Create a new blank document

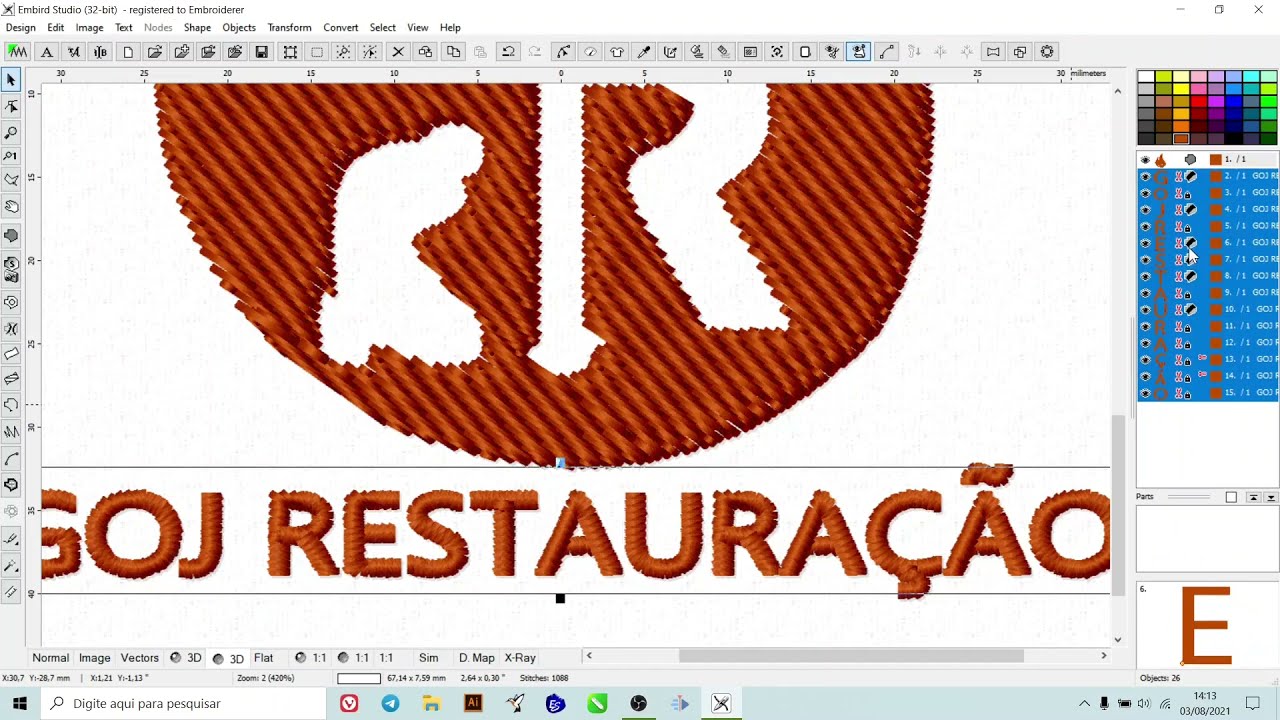128,52
